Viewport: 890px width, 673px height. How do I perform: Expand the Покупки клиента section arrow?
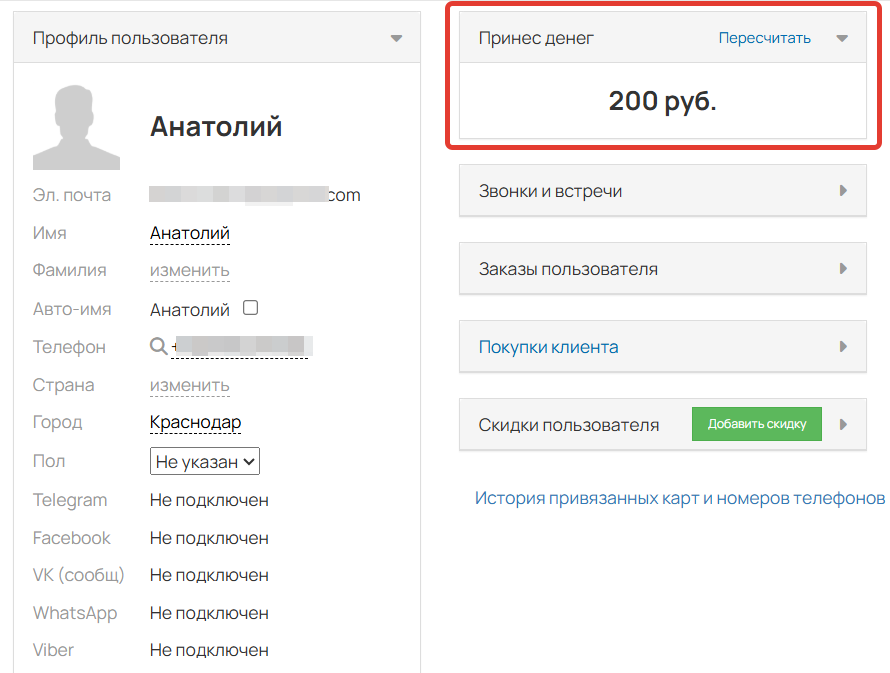[x=843, y=347]
